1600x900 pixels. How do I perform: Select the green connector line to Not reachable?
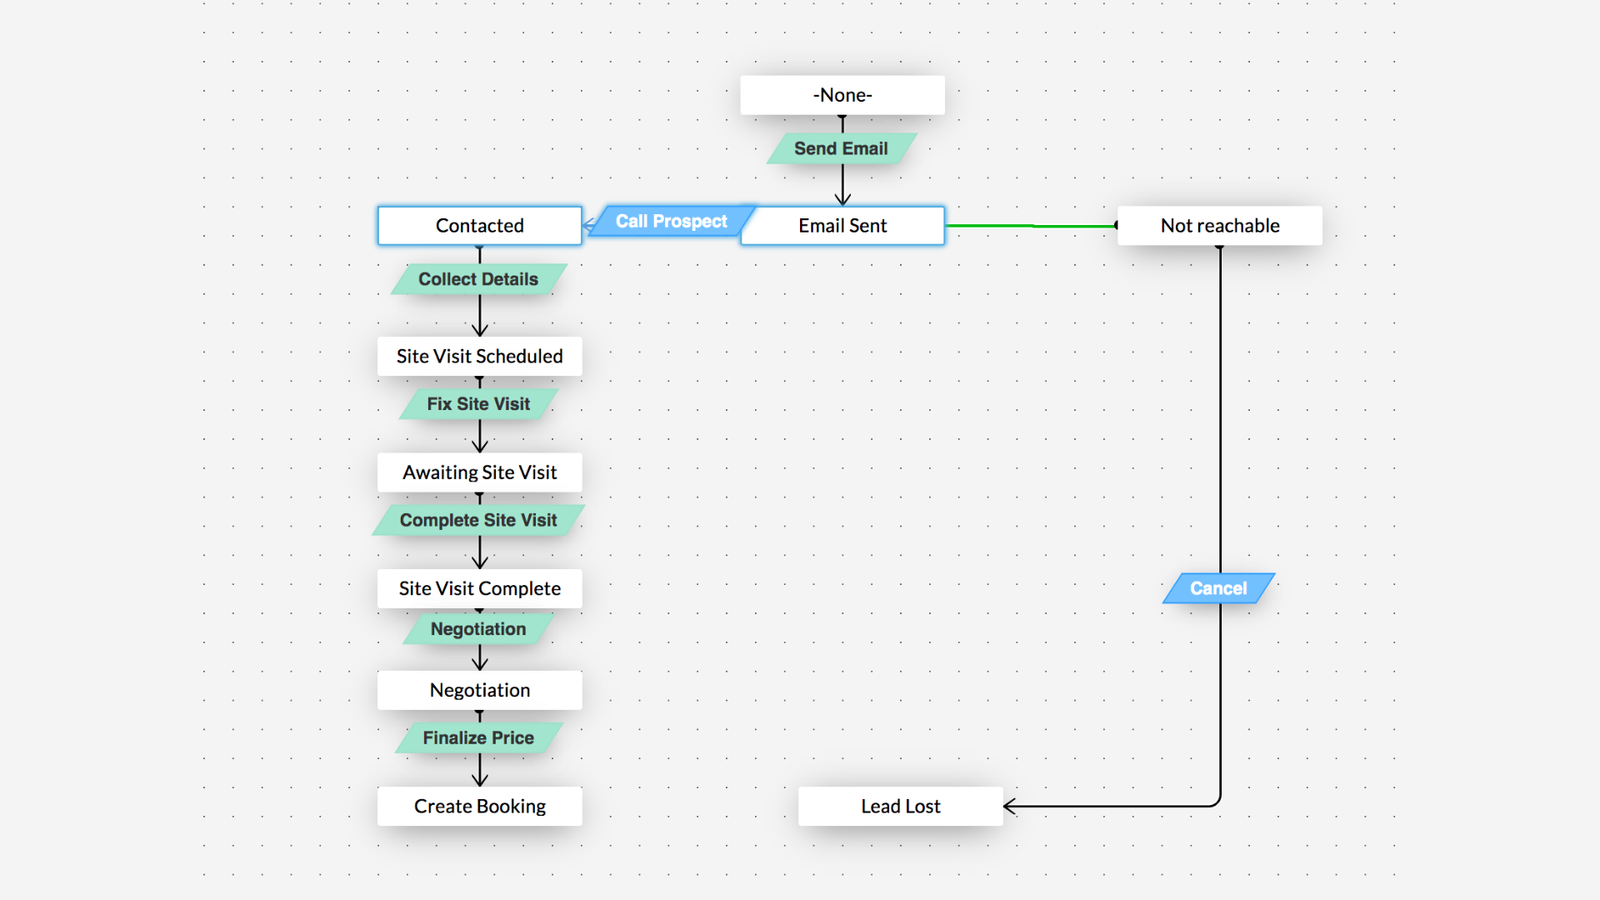1031,226
